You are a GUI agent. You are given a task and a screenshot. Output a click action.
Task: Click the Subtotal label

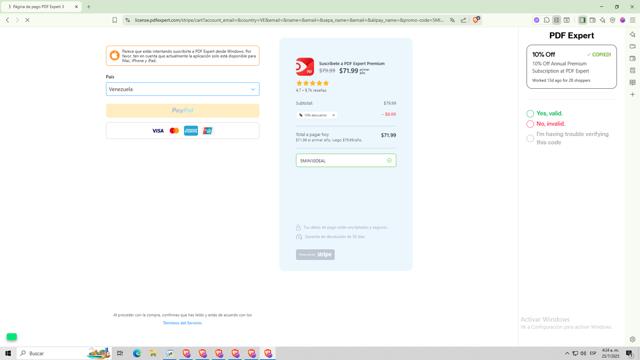(x=304, y=103)
